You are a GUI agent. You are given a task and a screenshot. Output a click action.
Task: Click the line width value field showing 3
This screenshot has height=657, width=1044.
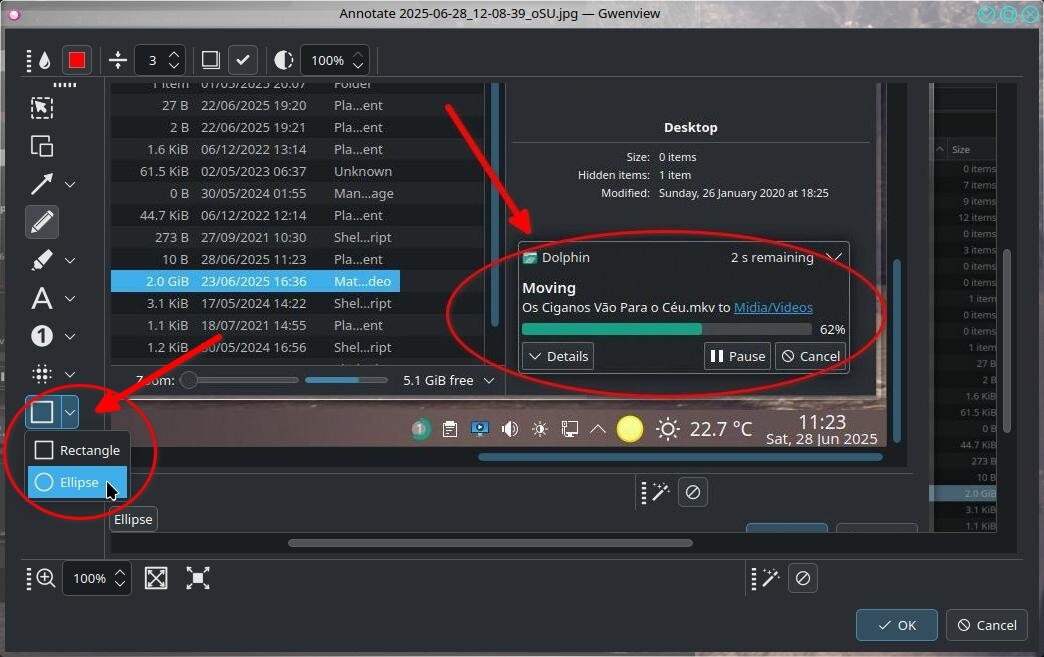(x=151, y=61)
